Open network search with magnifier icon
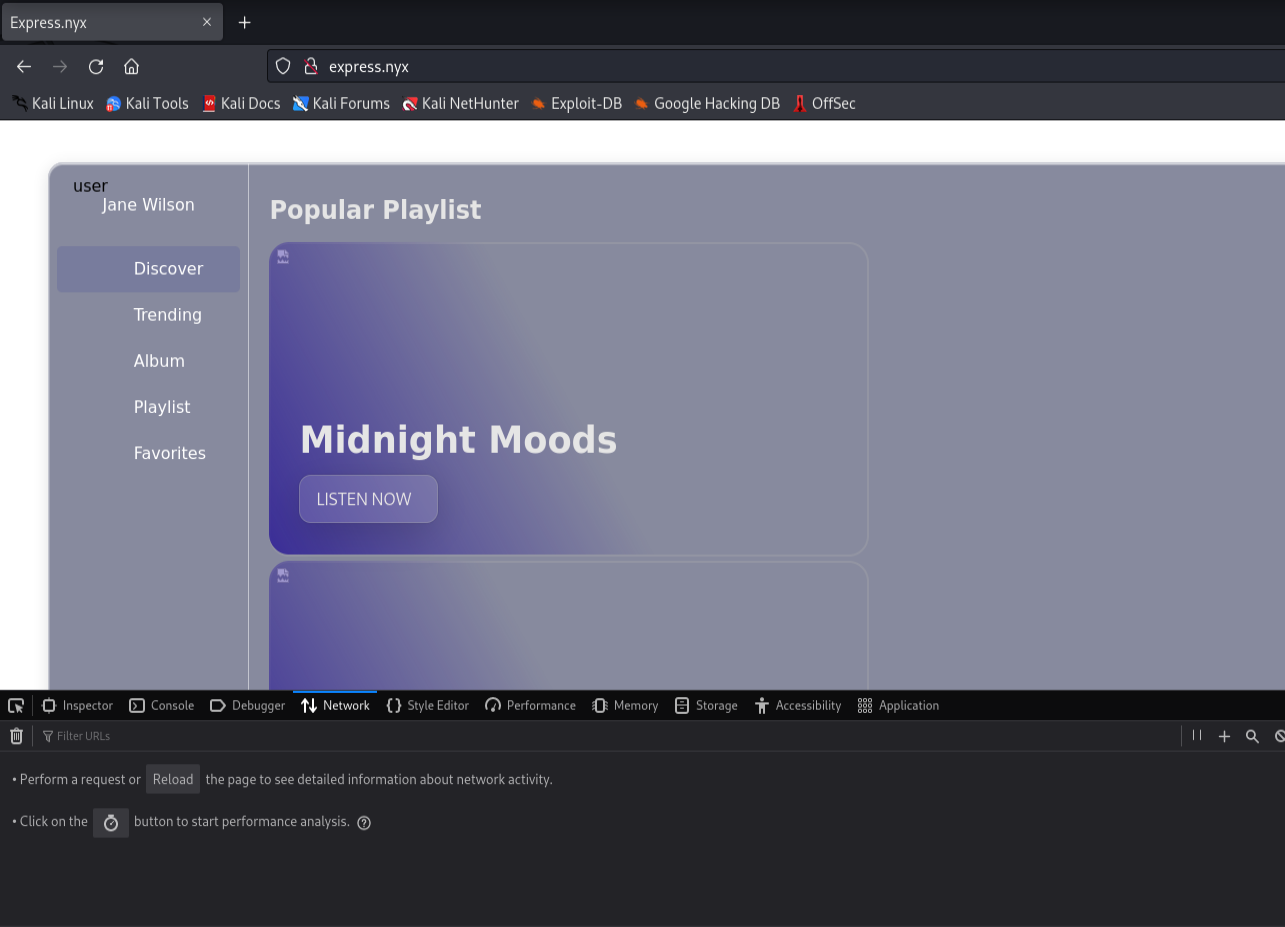Screen dimensions: 1285x927 (x=1252, y=736)
